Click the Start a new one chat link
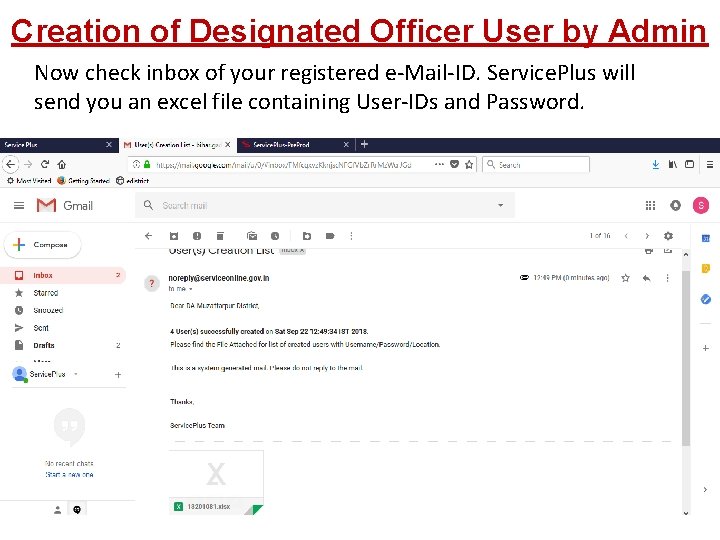 click(69, 474)
